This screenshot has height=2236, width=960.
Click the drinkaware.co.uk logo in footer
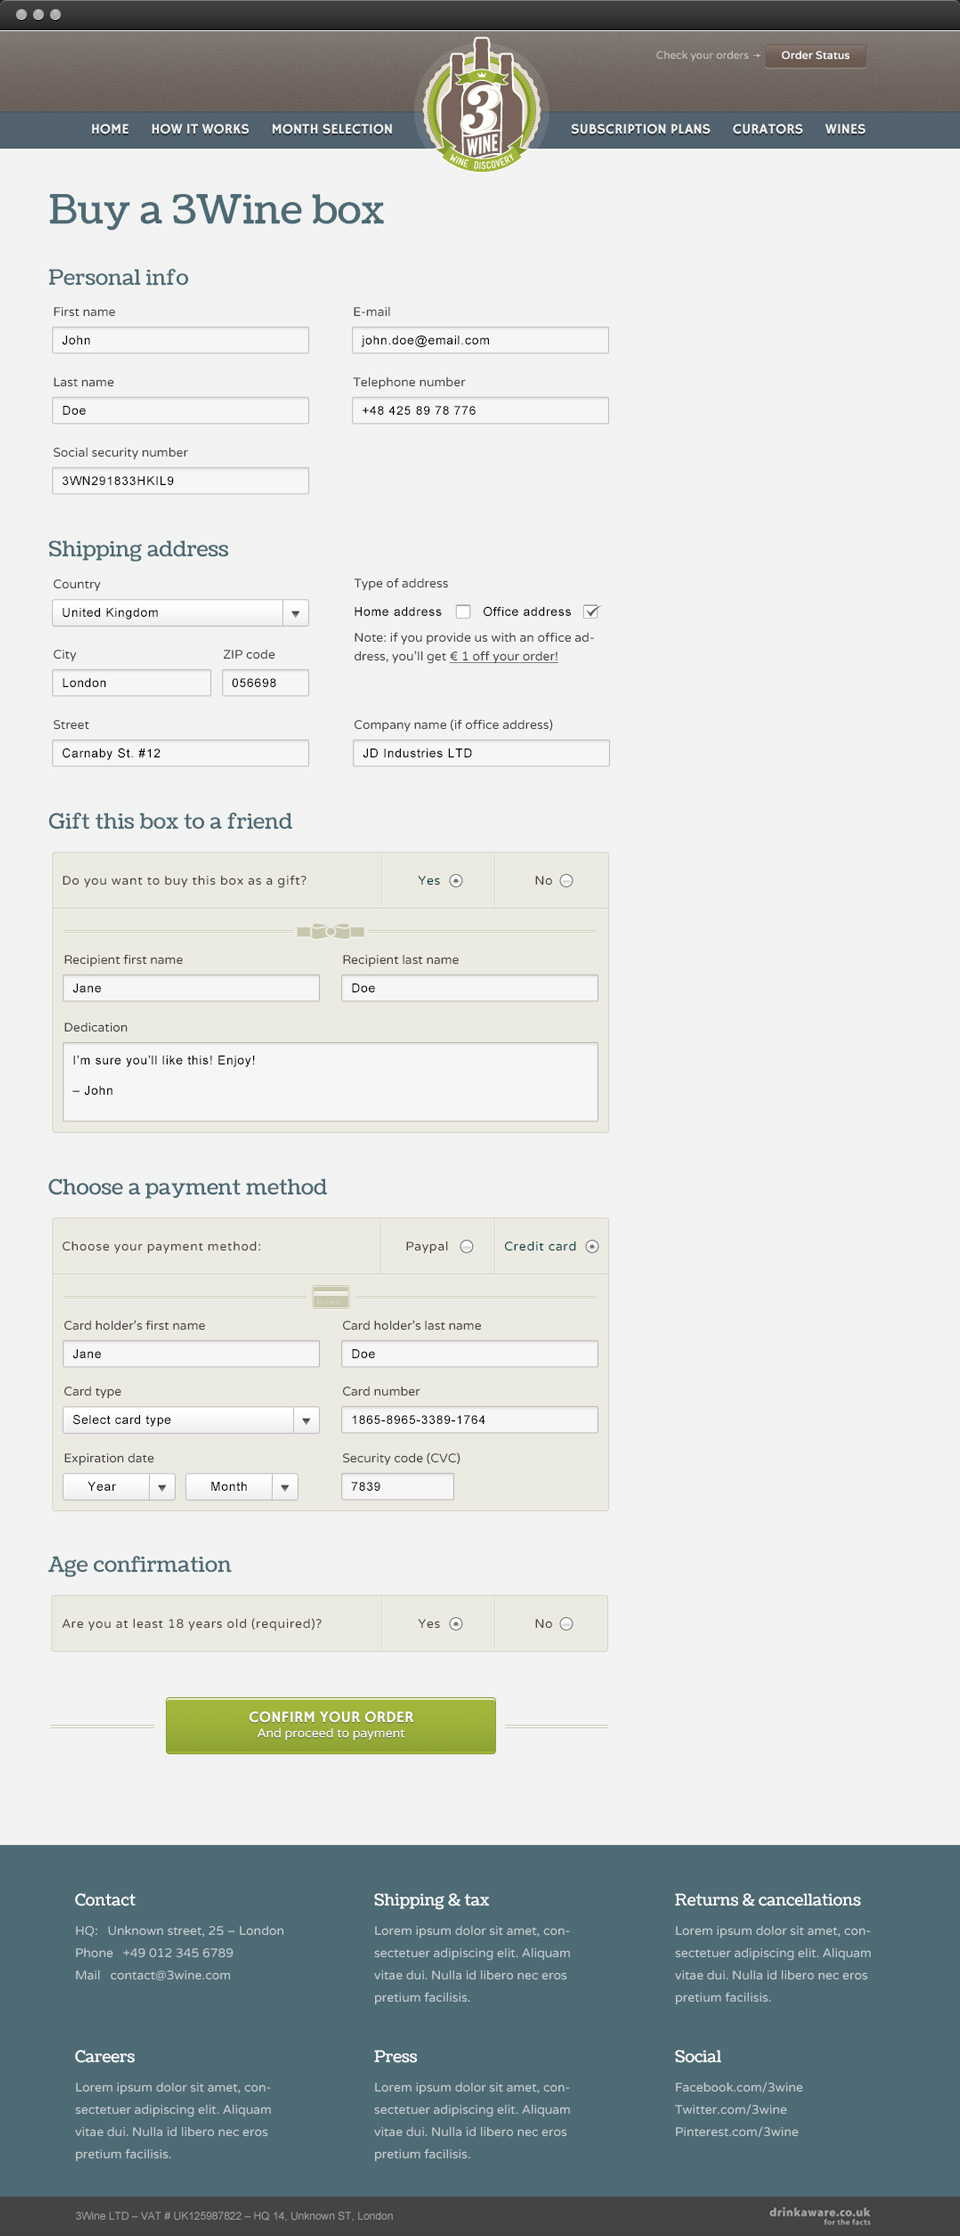(x=820, y=2215)
